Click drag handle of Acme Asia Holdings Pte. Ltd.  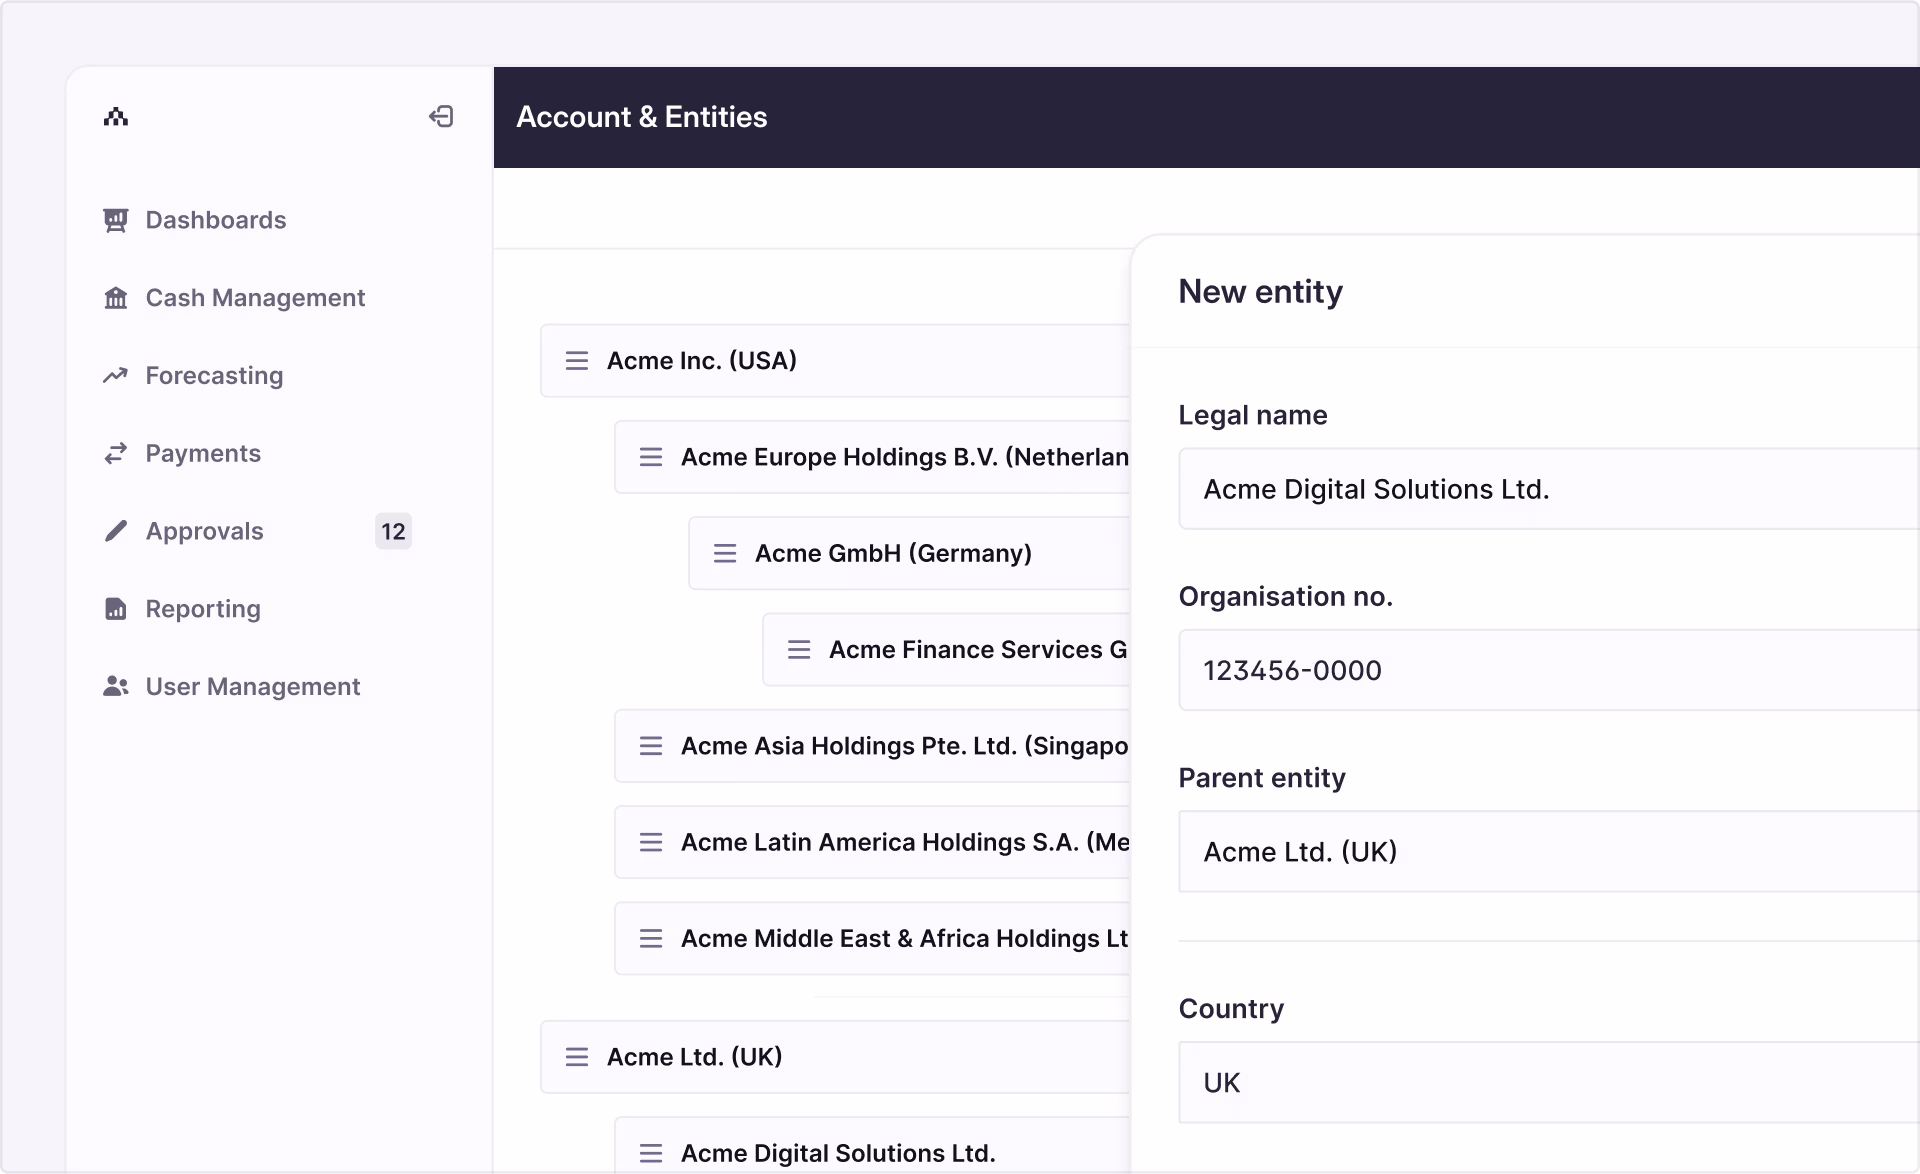[651, 746]
